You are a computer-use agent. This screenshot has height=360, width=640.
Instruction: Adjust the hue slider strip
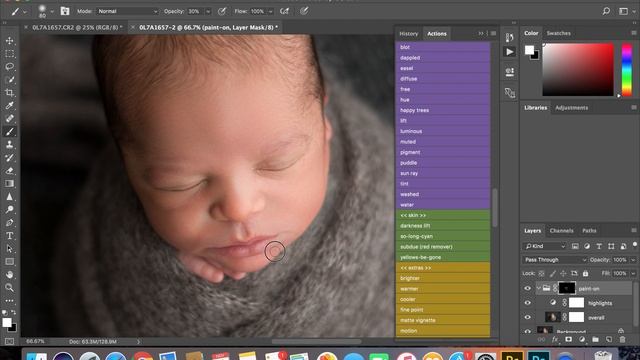pyautogui.click(x=627, y=70)
